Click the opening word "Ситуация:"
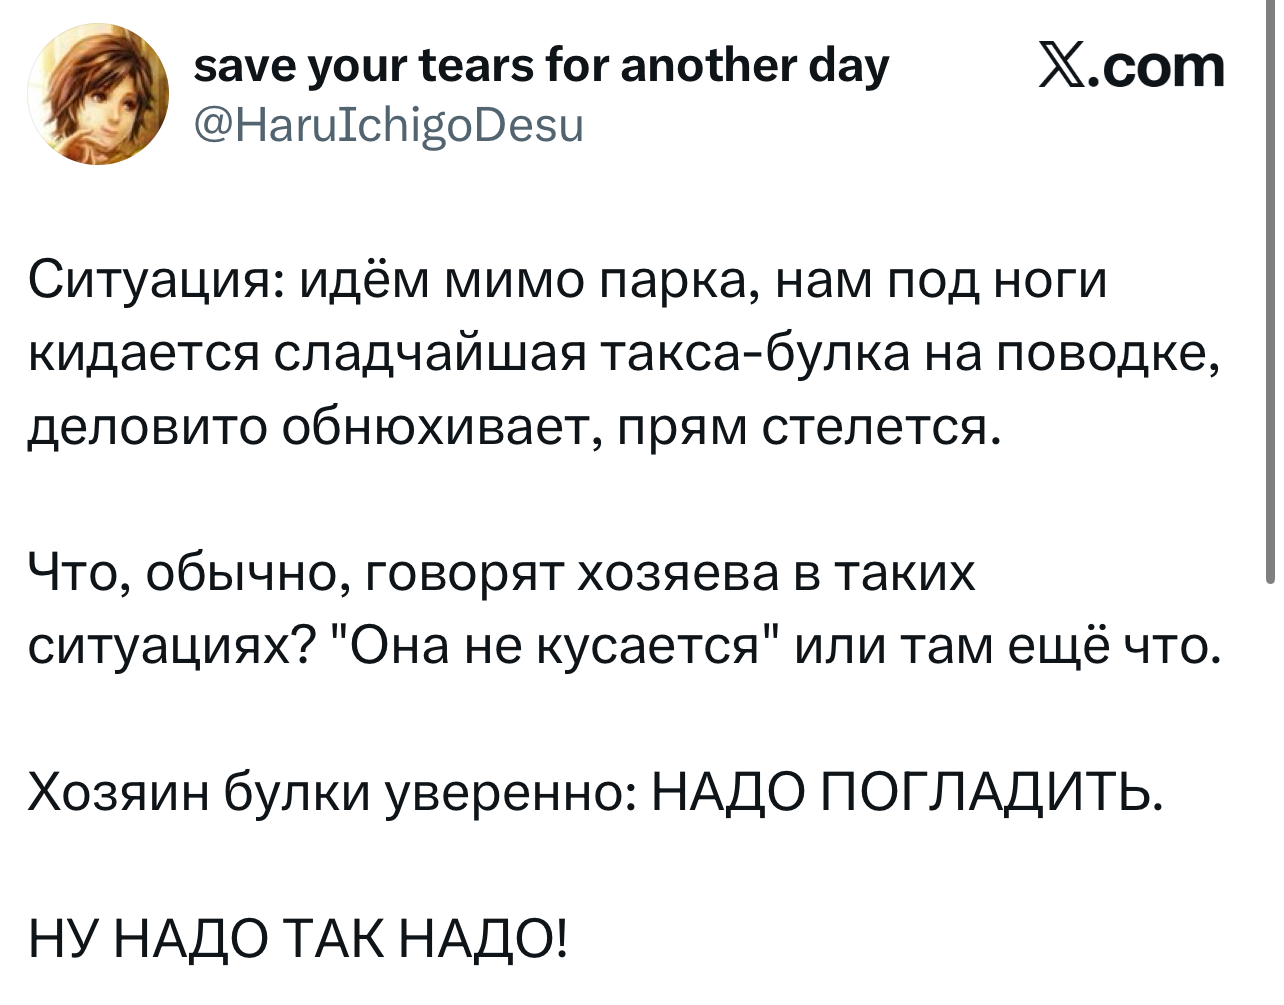 coord(150,281)
